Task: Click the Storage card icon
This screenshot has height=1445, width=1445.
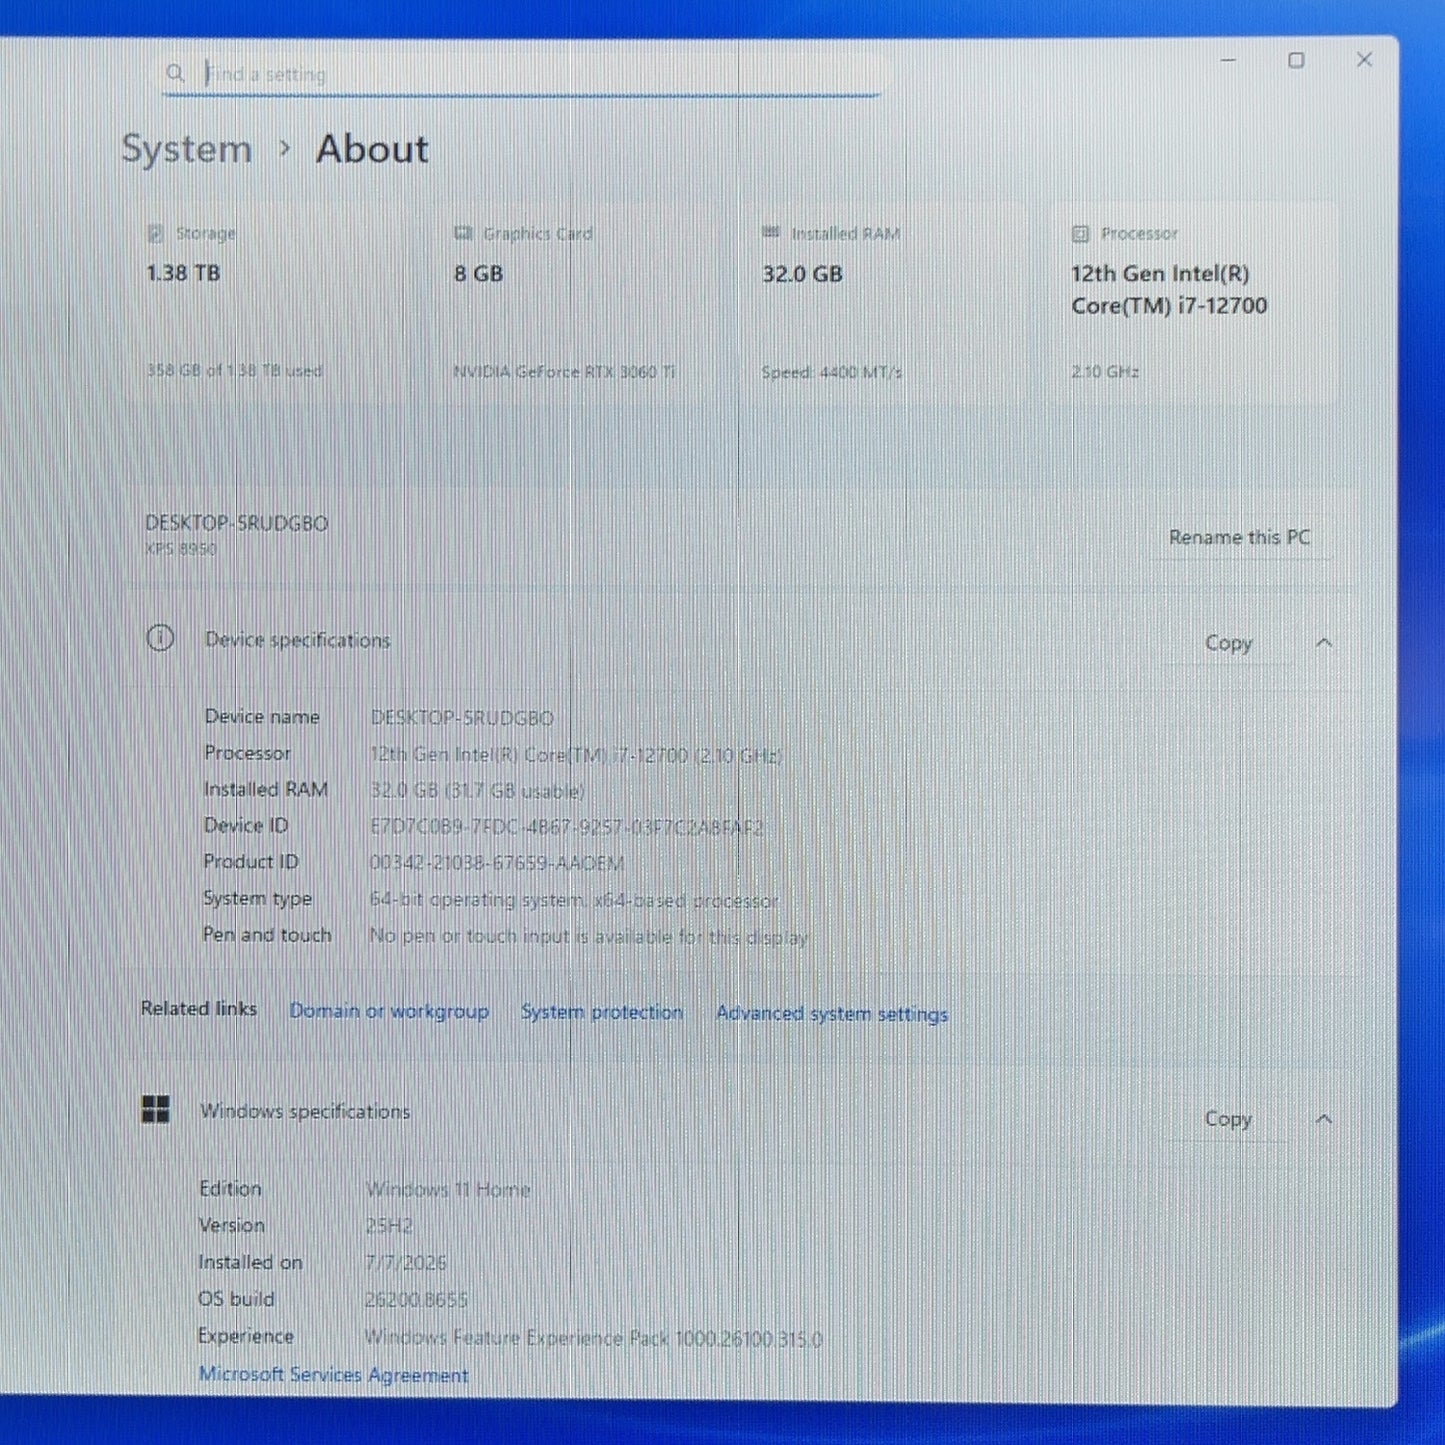Action: point(156,233)
